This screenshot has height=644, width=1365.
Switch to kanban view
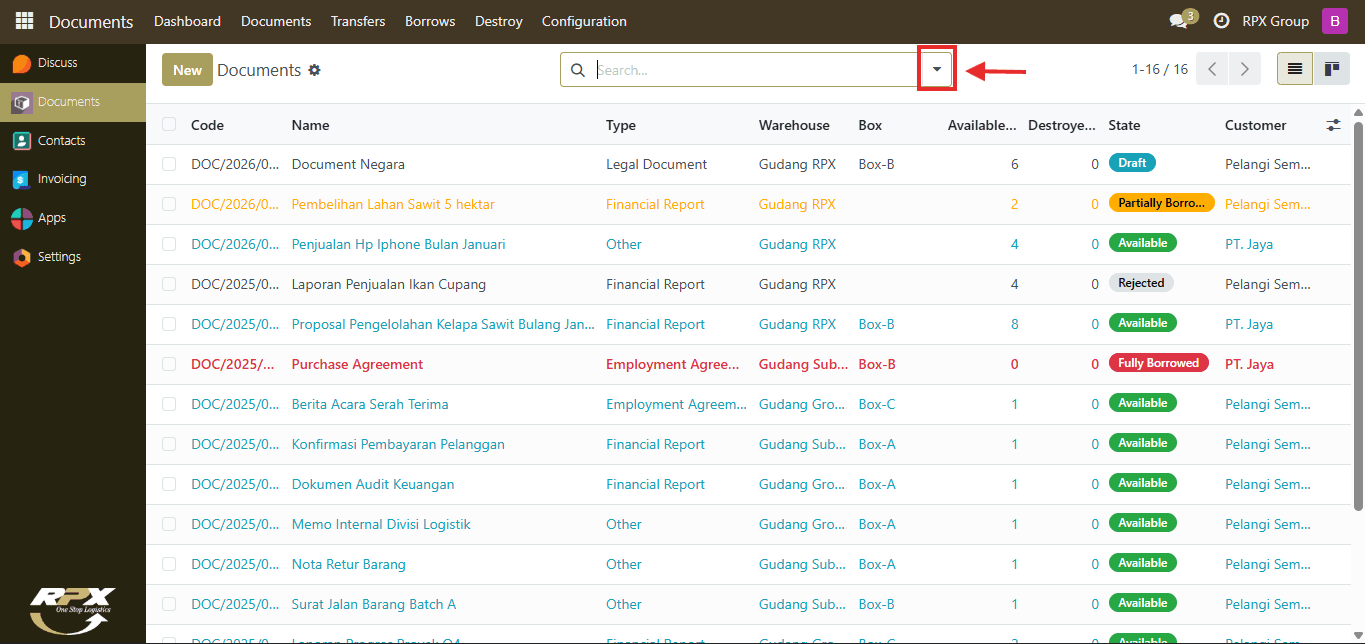[x=1331, y=69]
